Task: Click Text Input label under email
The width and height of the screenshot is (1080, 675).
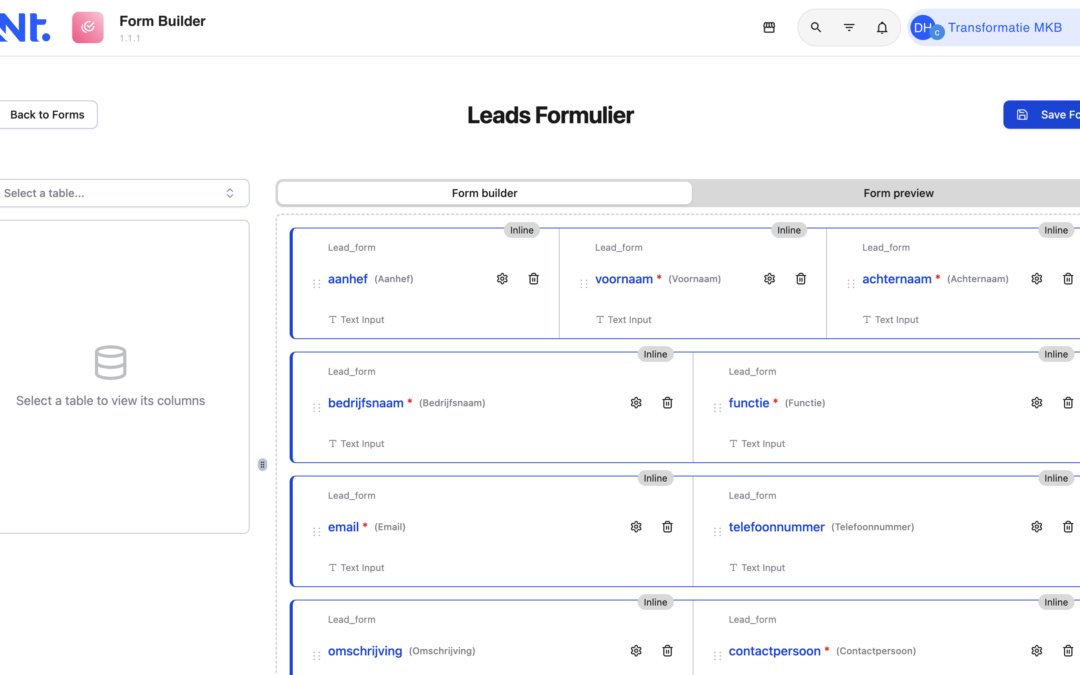Action: 356,568
